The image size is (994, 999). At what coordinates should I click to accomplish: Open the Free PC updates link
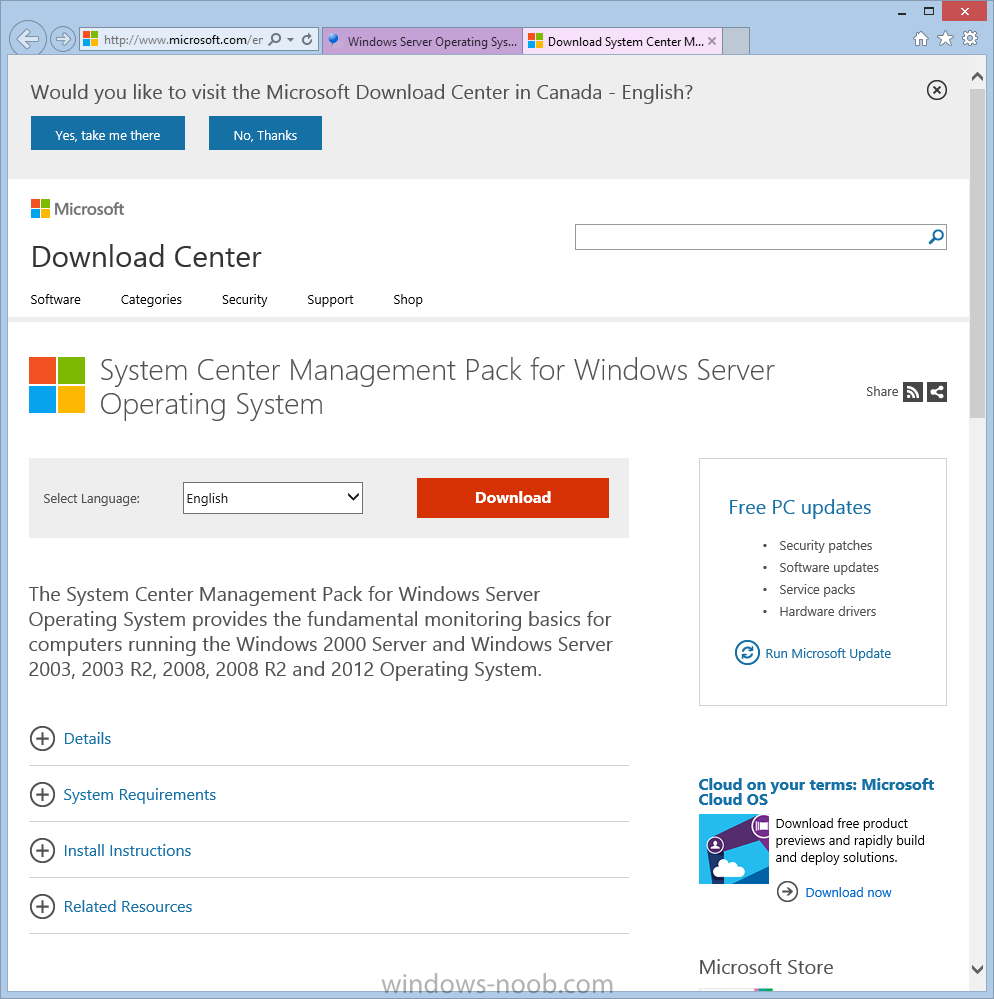[x=800, y=507]
